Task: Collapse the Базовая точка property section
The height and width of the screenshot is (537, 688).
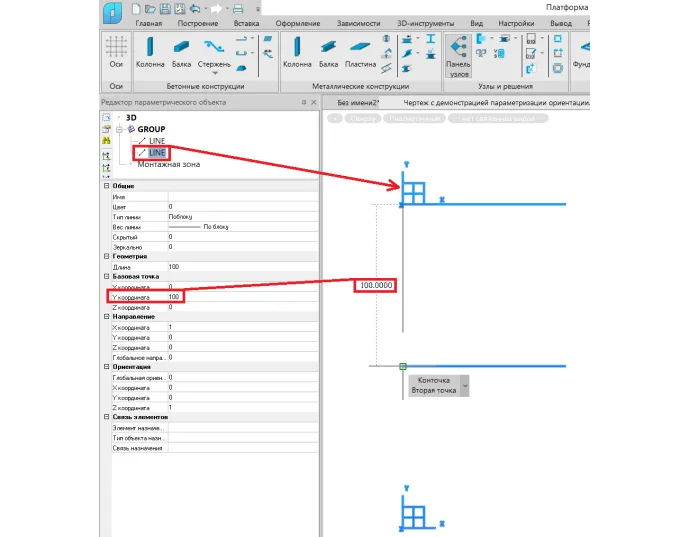Action: [106, 276]
